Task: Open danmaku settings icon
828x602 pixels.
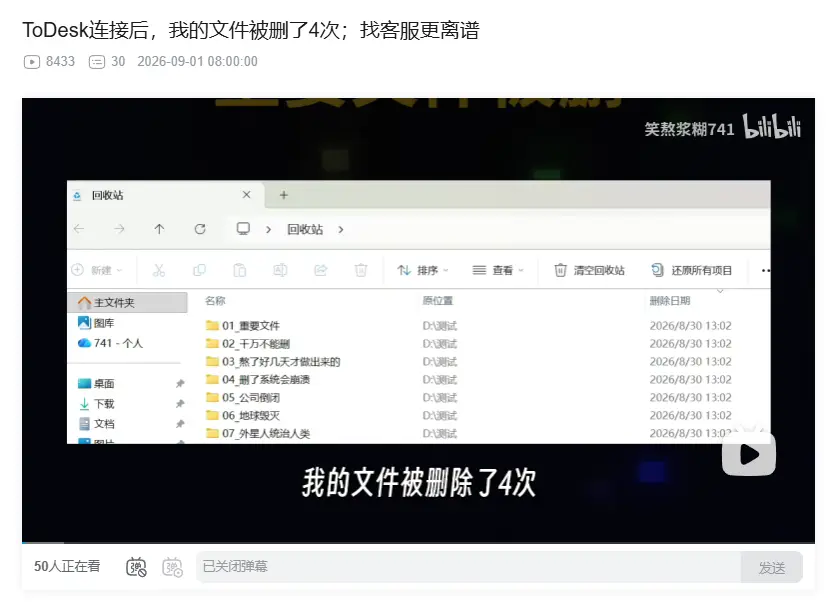Action: [x=172, y=567]
